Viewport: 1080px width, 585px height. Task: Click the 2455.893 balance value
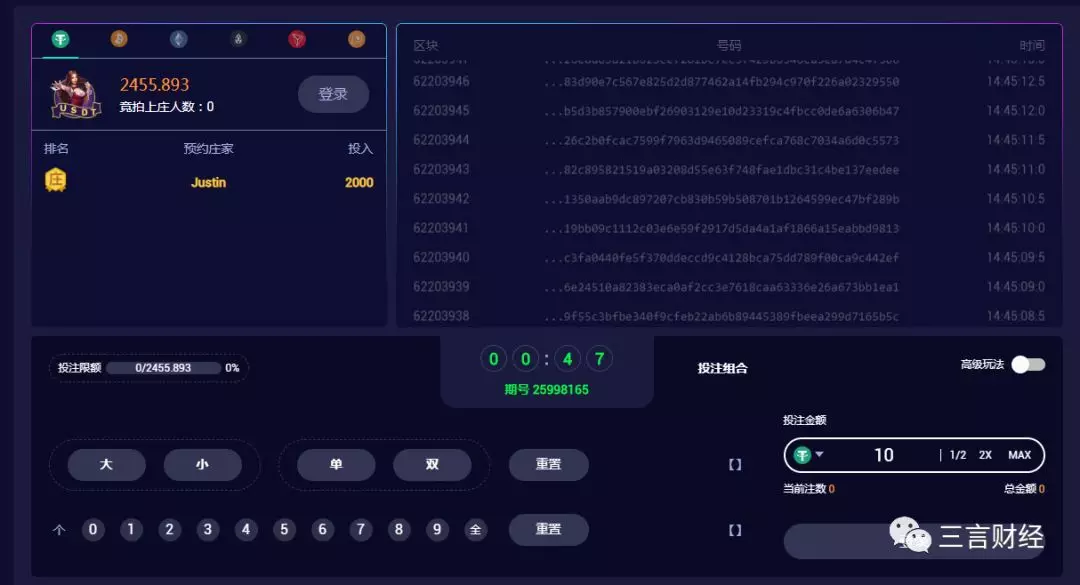pyautogui.click(x=154, y=85)
